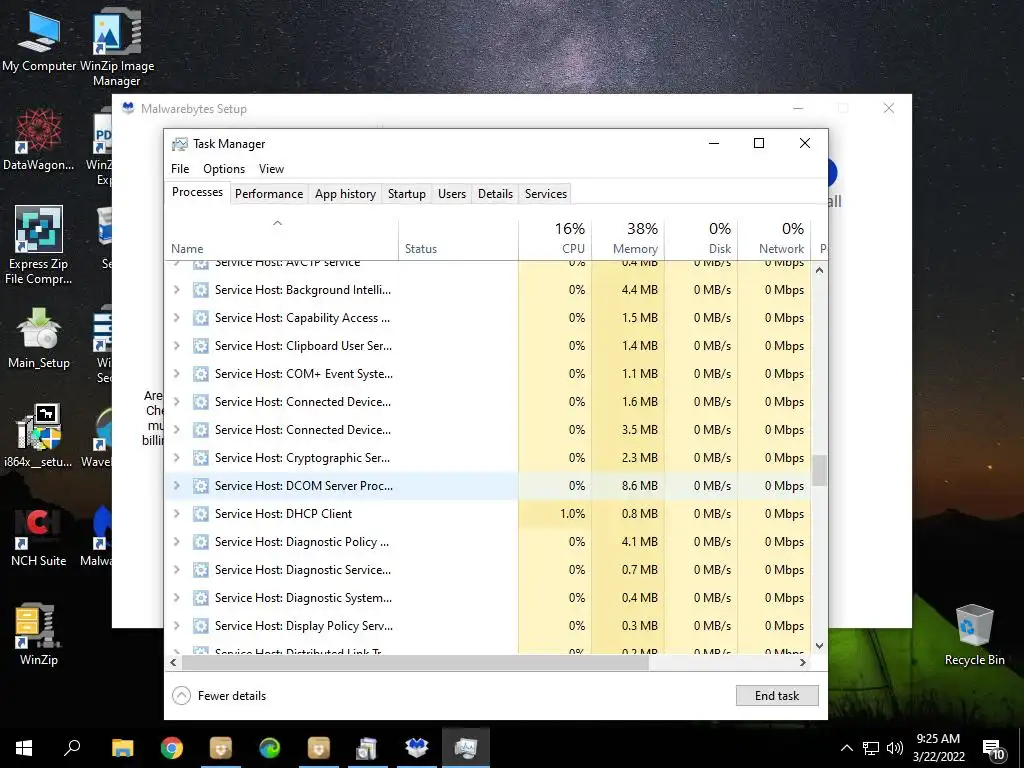Click gear icon of DCOM Server Proc row
This screenshot has width=1024, height=768.
[x=200, y=486]
